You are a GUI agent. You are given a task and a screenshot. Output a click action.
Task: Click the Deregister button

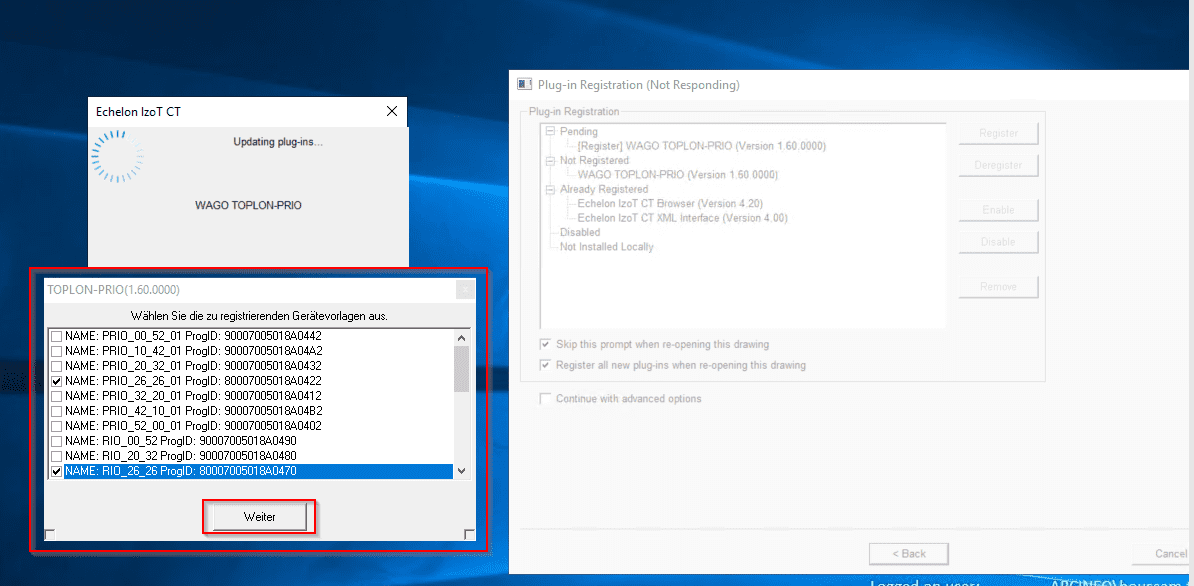point(998,165)
